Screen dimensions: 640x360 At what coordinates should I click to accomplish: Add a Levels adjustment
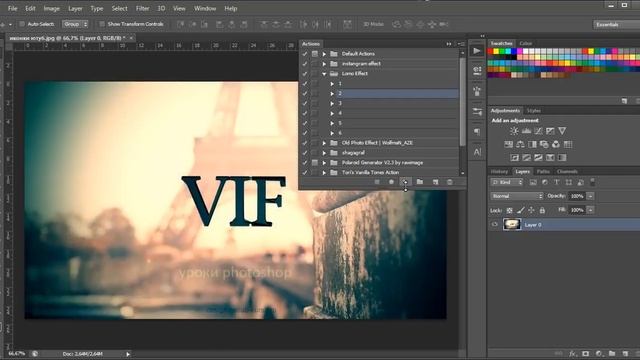coord(527,131)
